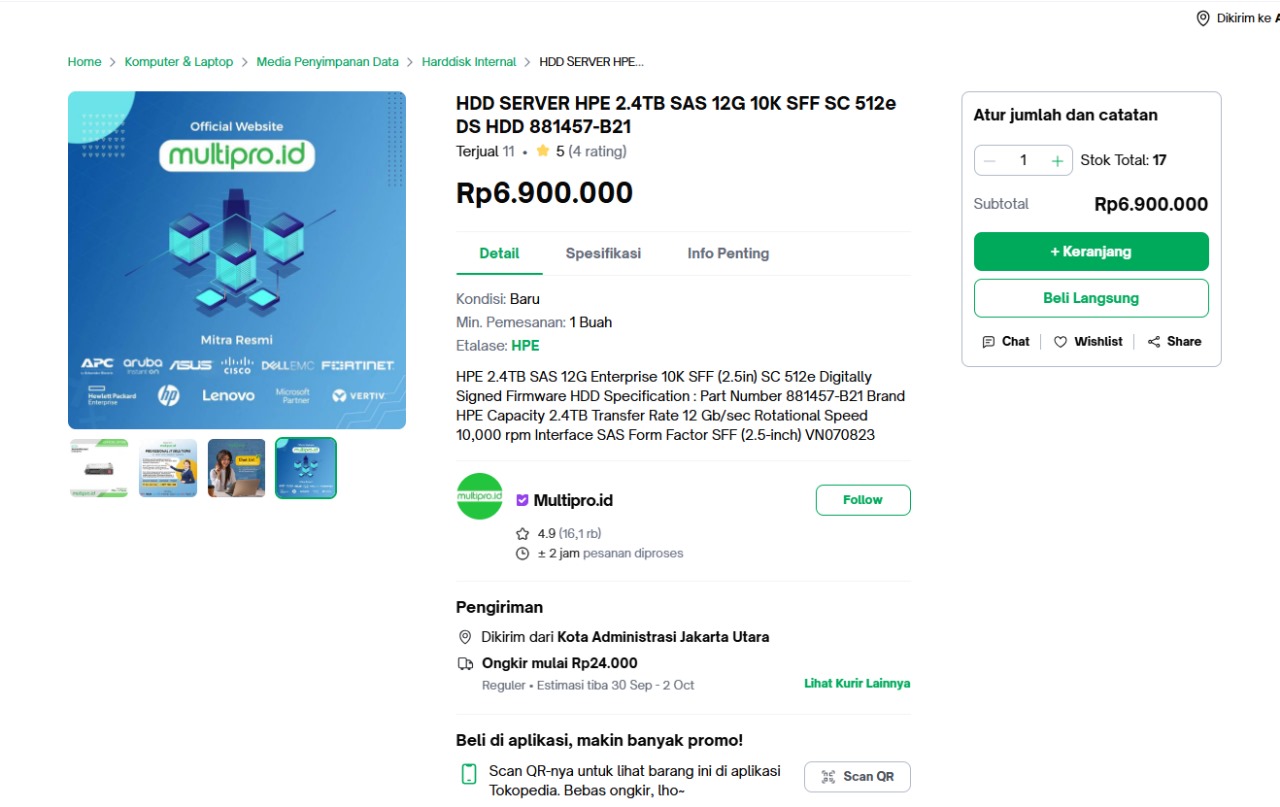Increase quantity with the plus icon
The height and width of the screenshot is (807, 1280).
[1057, 160]
